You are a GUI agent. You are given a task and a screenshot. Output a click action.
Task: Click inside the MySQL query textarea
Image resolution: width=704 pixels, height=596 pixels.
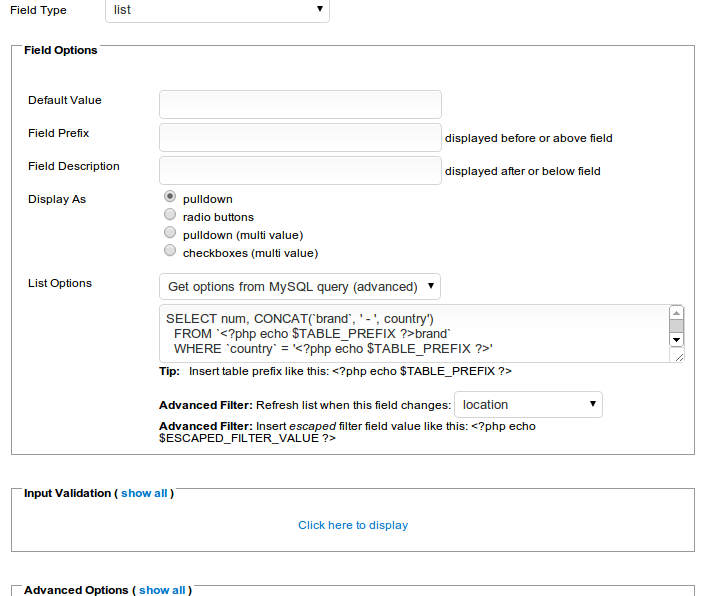(x=410, y=333)
